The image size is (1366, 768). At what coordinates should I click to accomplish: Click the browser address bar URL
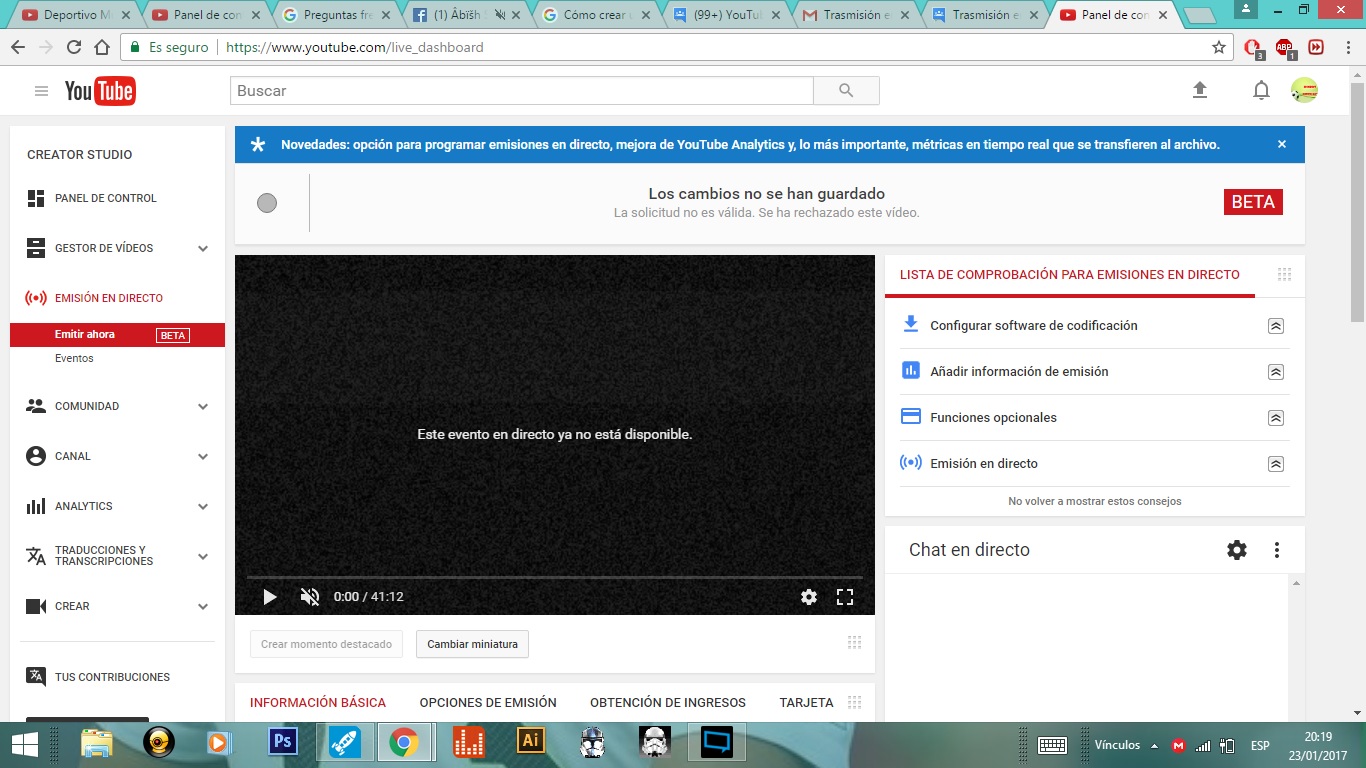pos(355,47)
